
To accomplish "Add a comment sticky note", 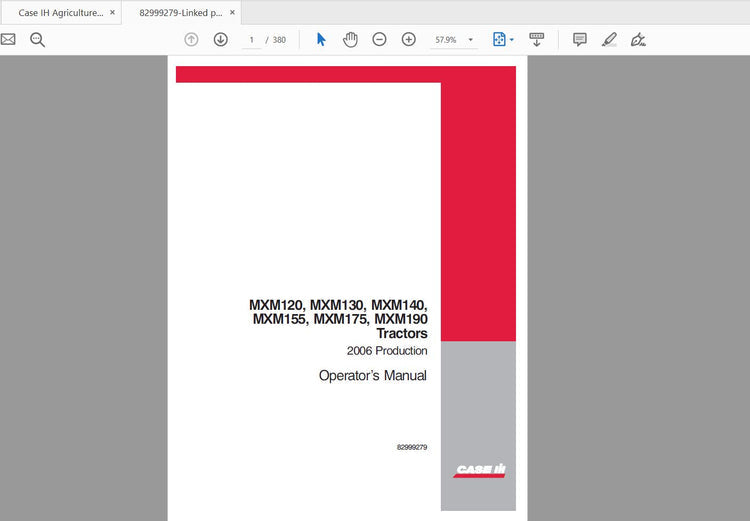I will (x=580, y=39).
